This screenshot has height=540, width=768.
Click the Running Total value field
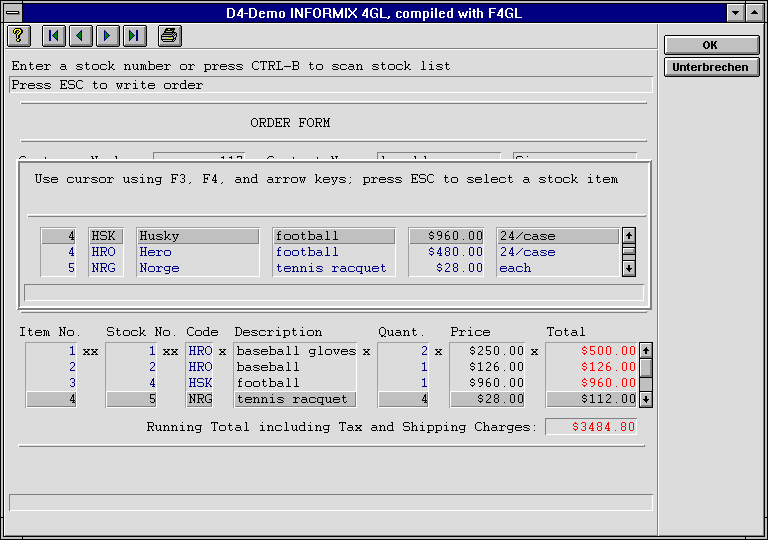(590, 427)
